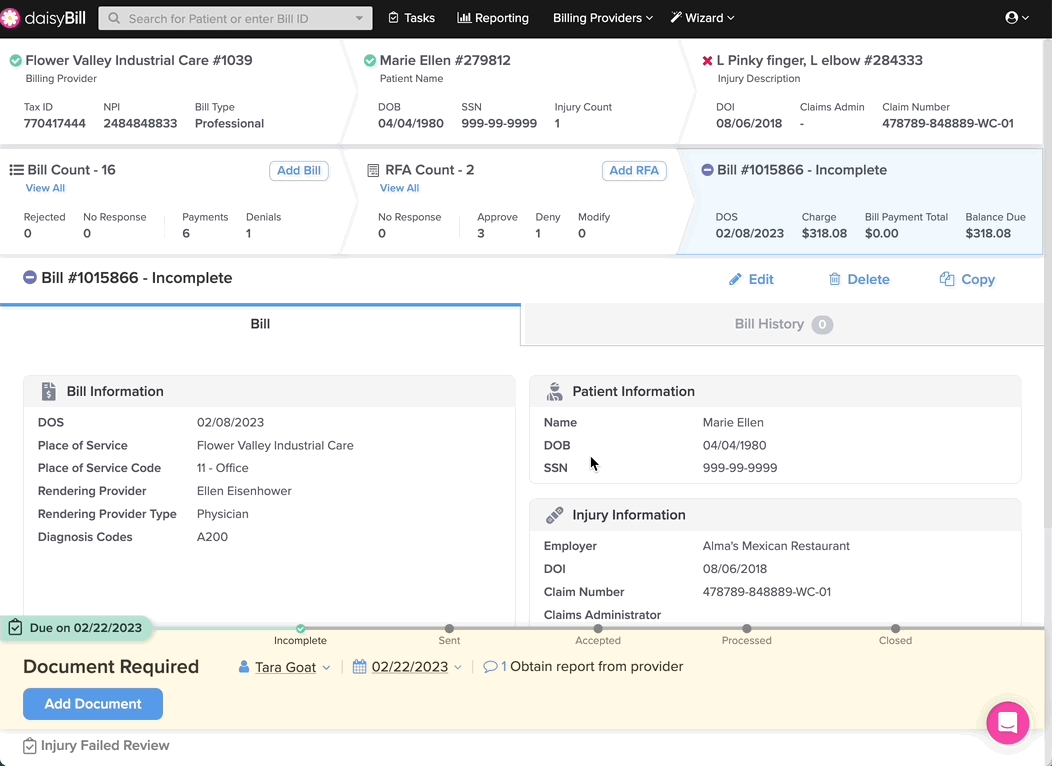Click the Bill Count list icon
Viewport: 1052px width, 766px height.
coord(16,170)
